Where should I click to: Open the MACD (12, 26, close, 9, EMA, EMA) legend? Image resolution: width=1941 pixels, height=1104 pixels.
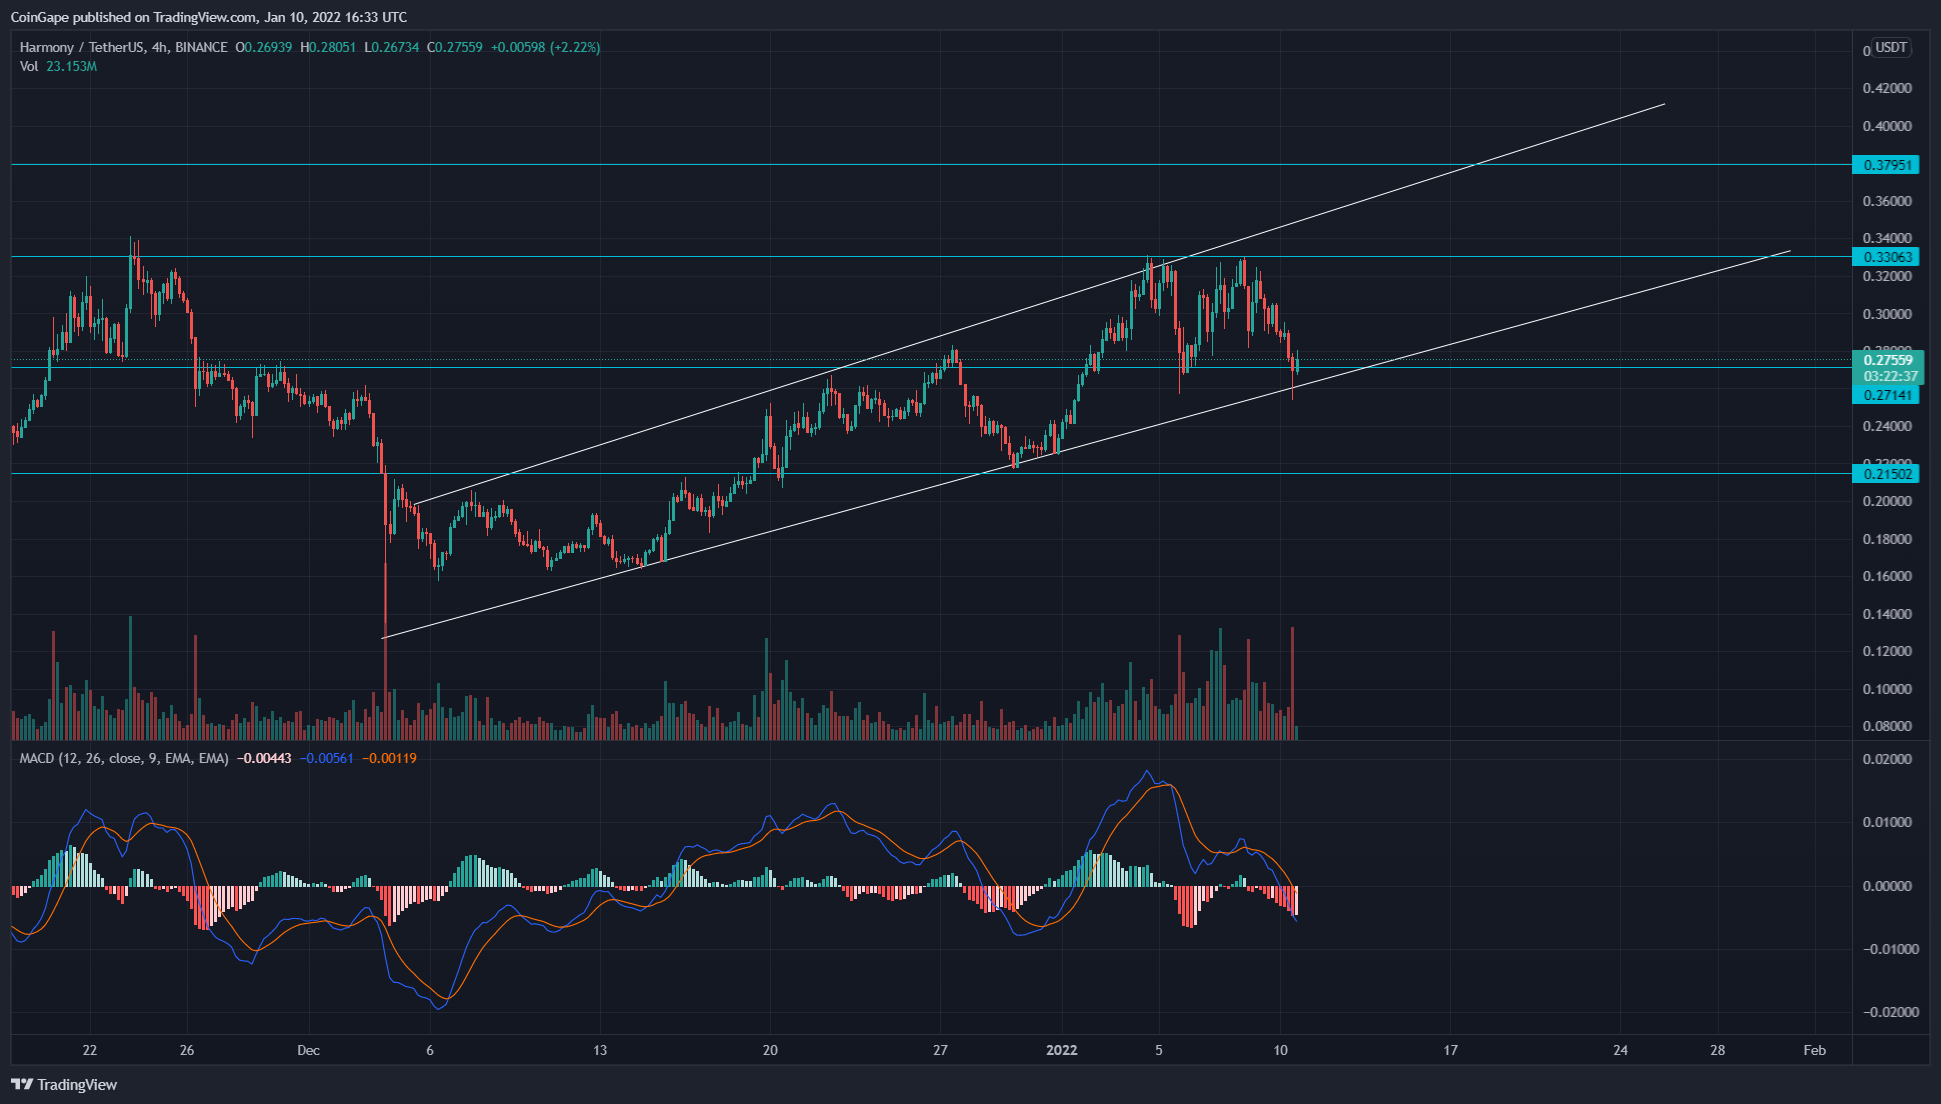124,759
